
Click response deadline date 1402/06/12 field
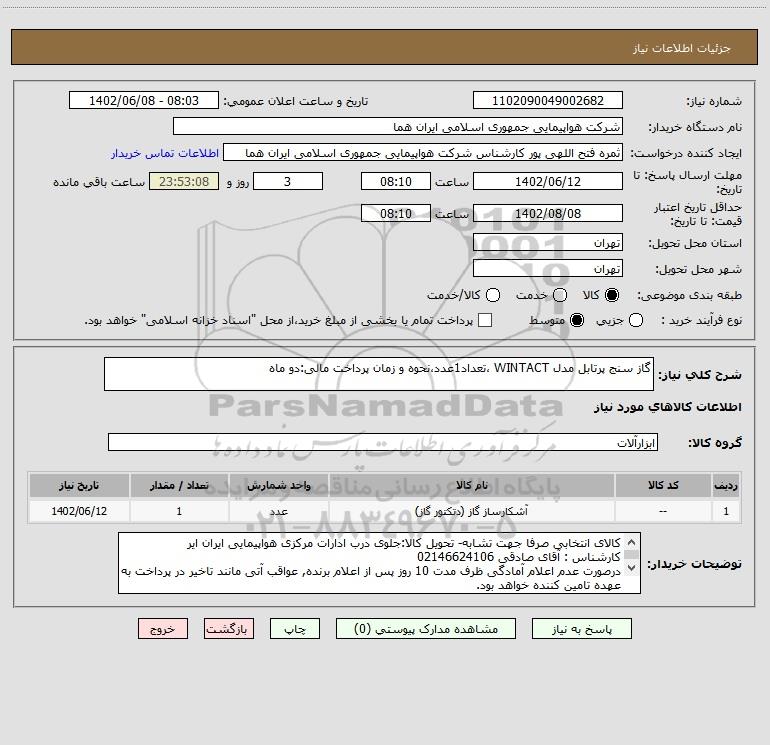tap(548, 181)
